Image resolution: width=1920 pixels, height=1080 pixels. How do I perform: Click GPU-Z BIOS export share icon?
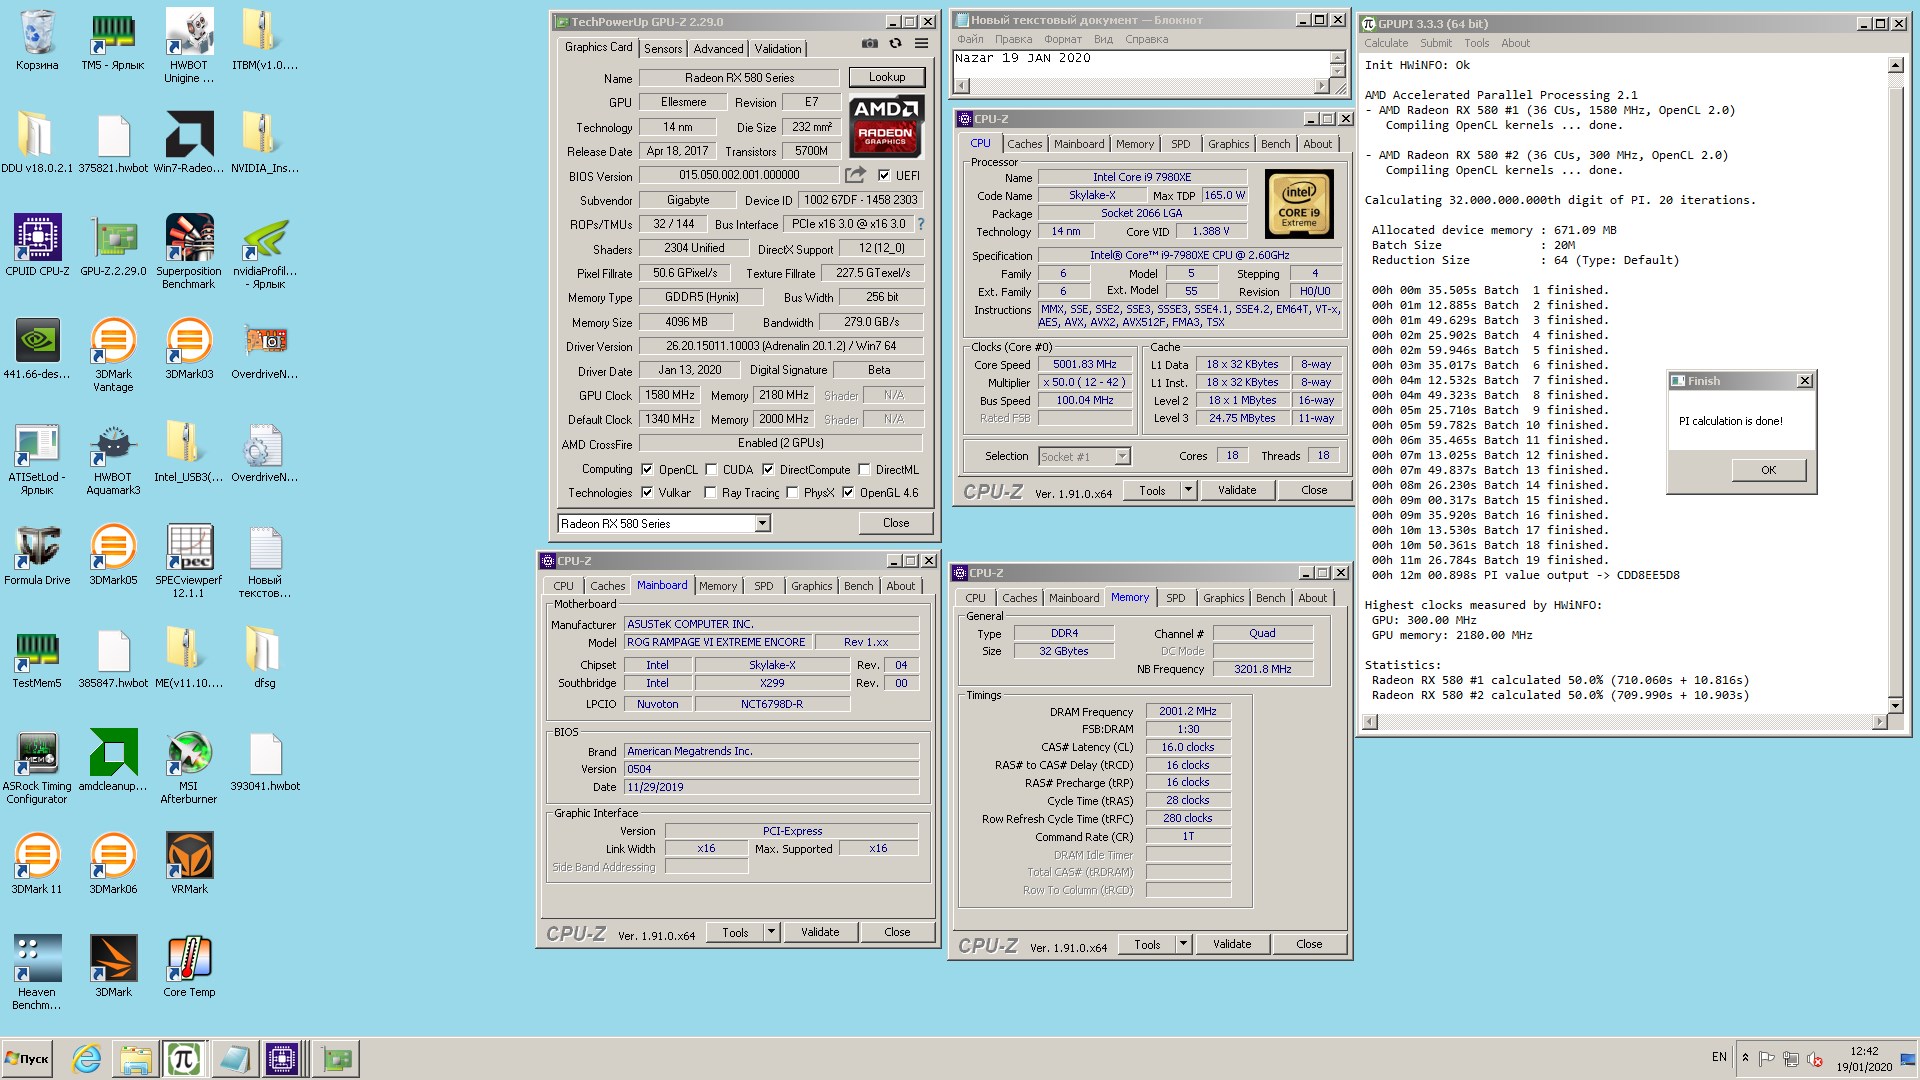(854, 175)
